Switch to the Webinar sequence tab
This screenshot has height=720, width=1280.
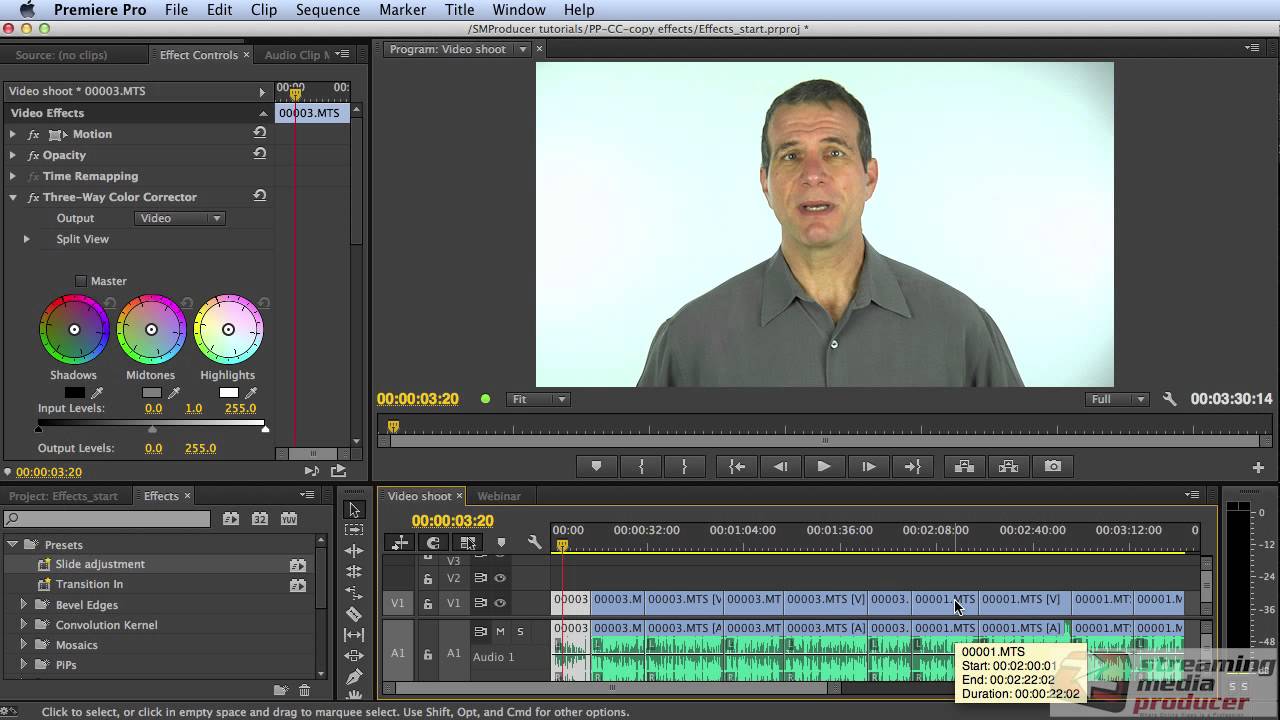(x=499, y=496)
